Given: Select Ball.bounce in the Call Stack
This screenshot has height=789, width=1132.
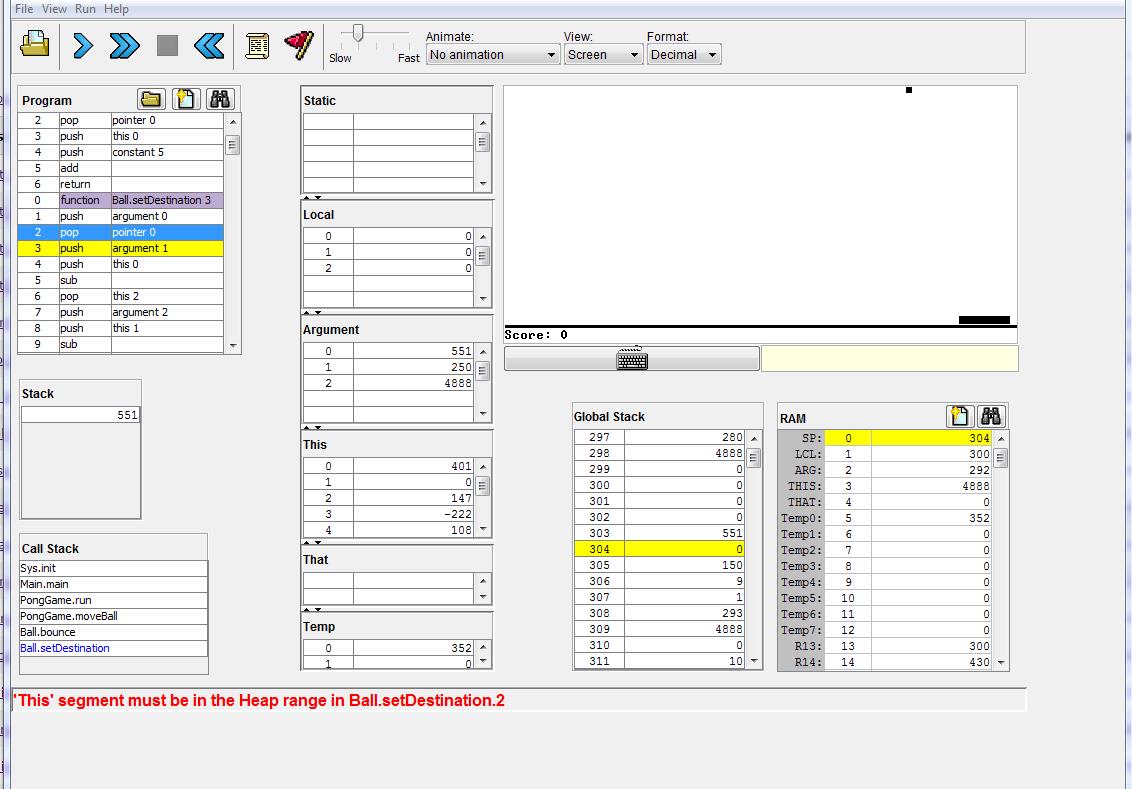Looking at the screenshot, I should pyautogui.click(x=48, y=632).
